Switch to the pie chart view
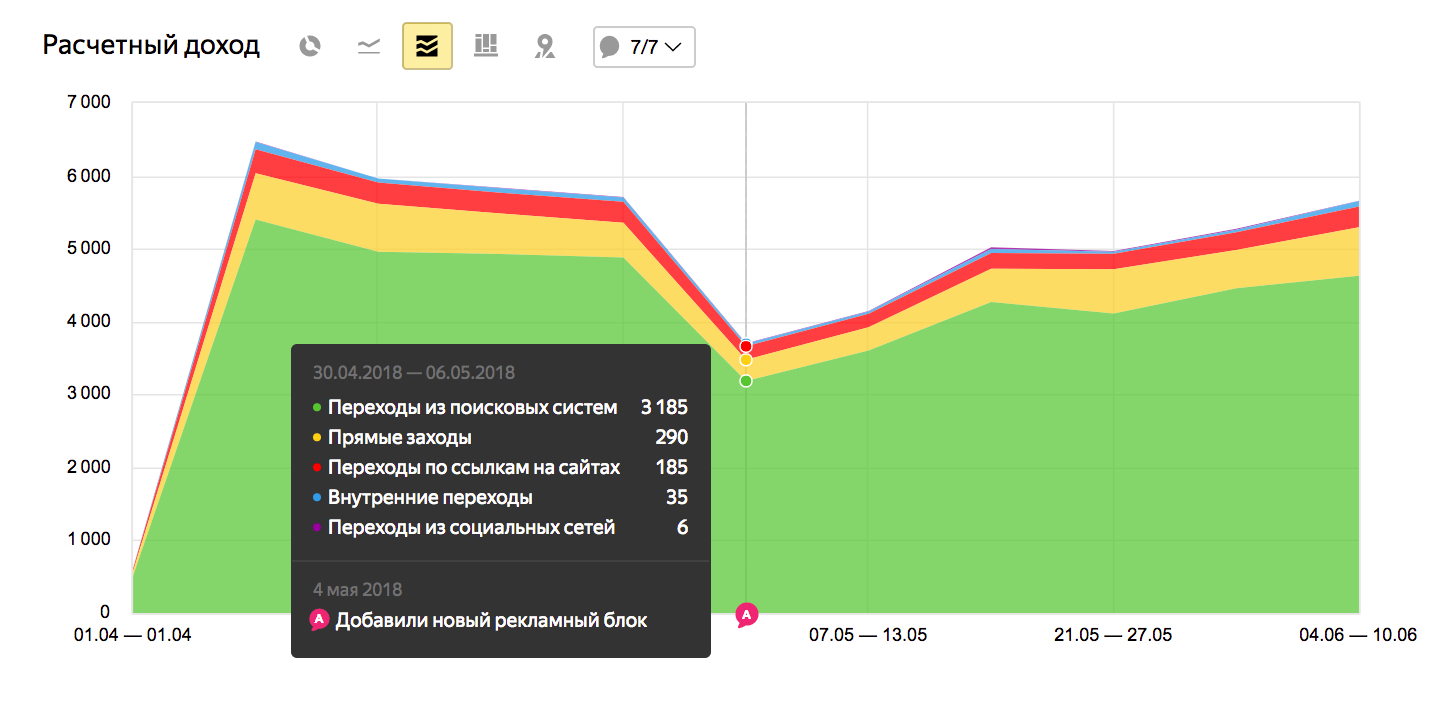 [311, 46]
